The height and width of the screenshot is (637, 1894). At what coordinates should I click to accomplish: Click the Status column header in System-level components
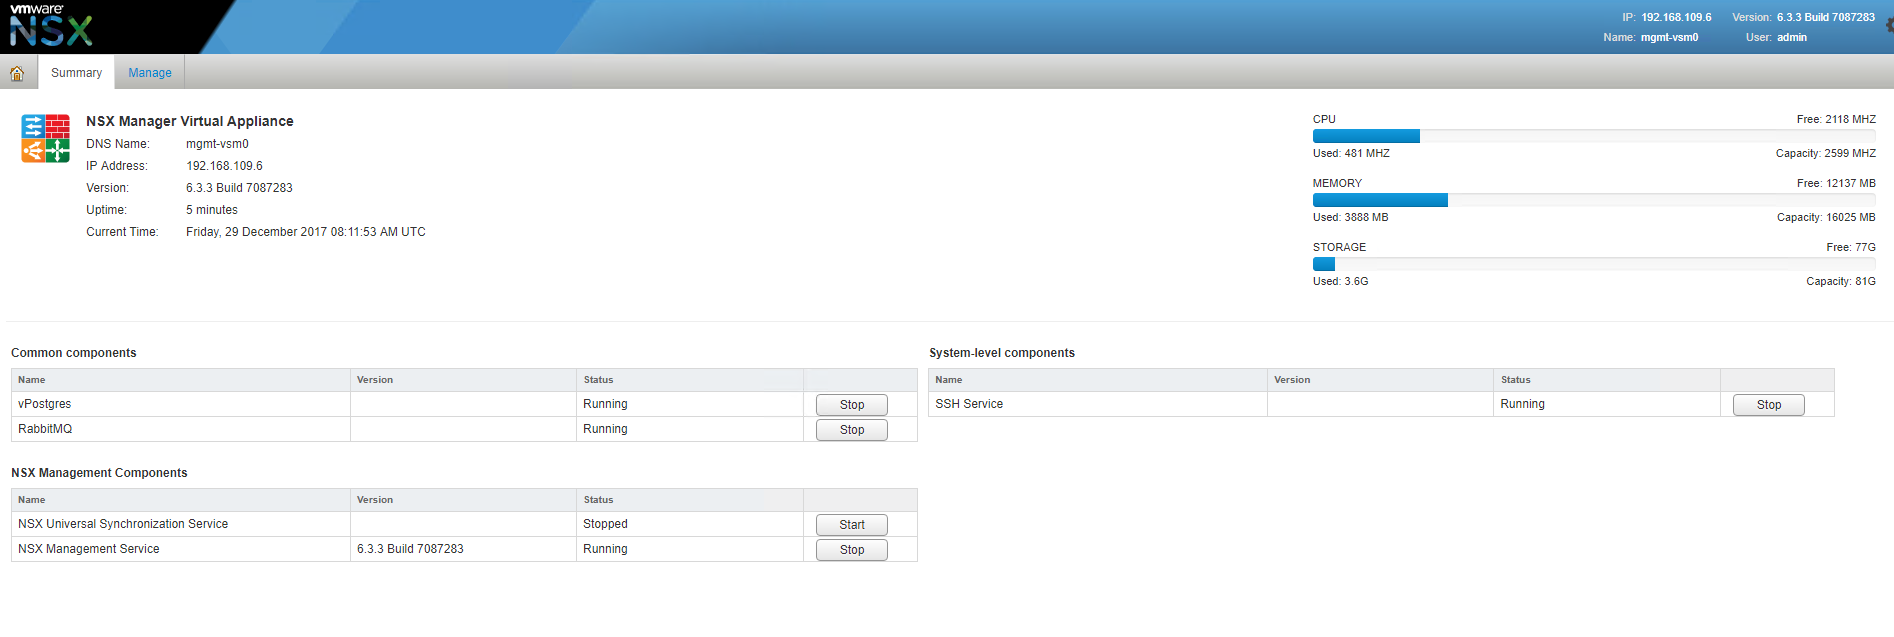tap(1515, 380)
